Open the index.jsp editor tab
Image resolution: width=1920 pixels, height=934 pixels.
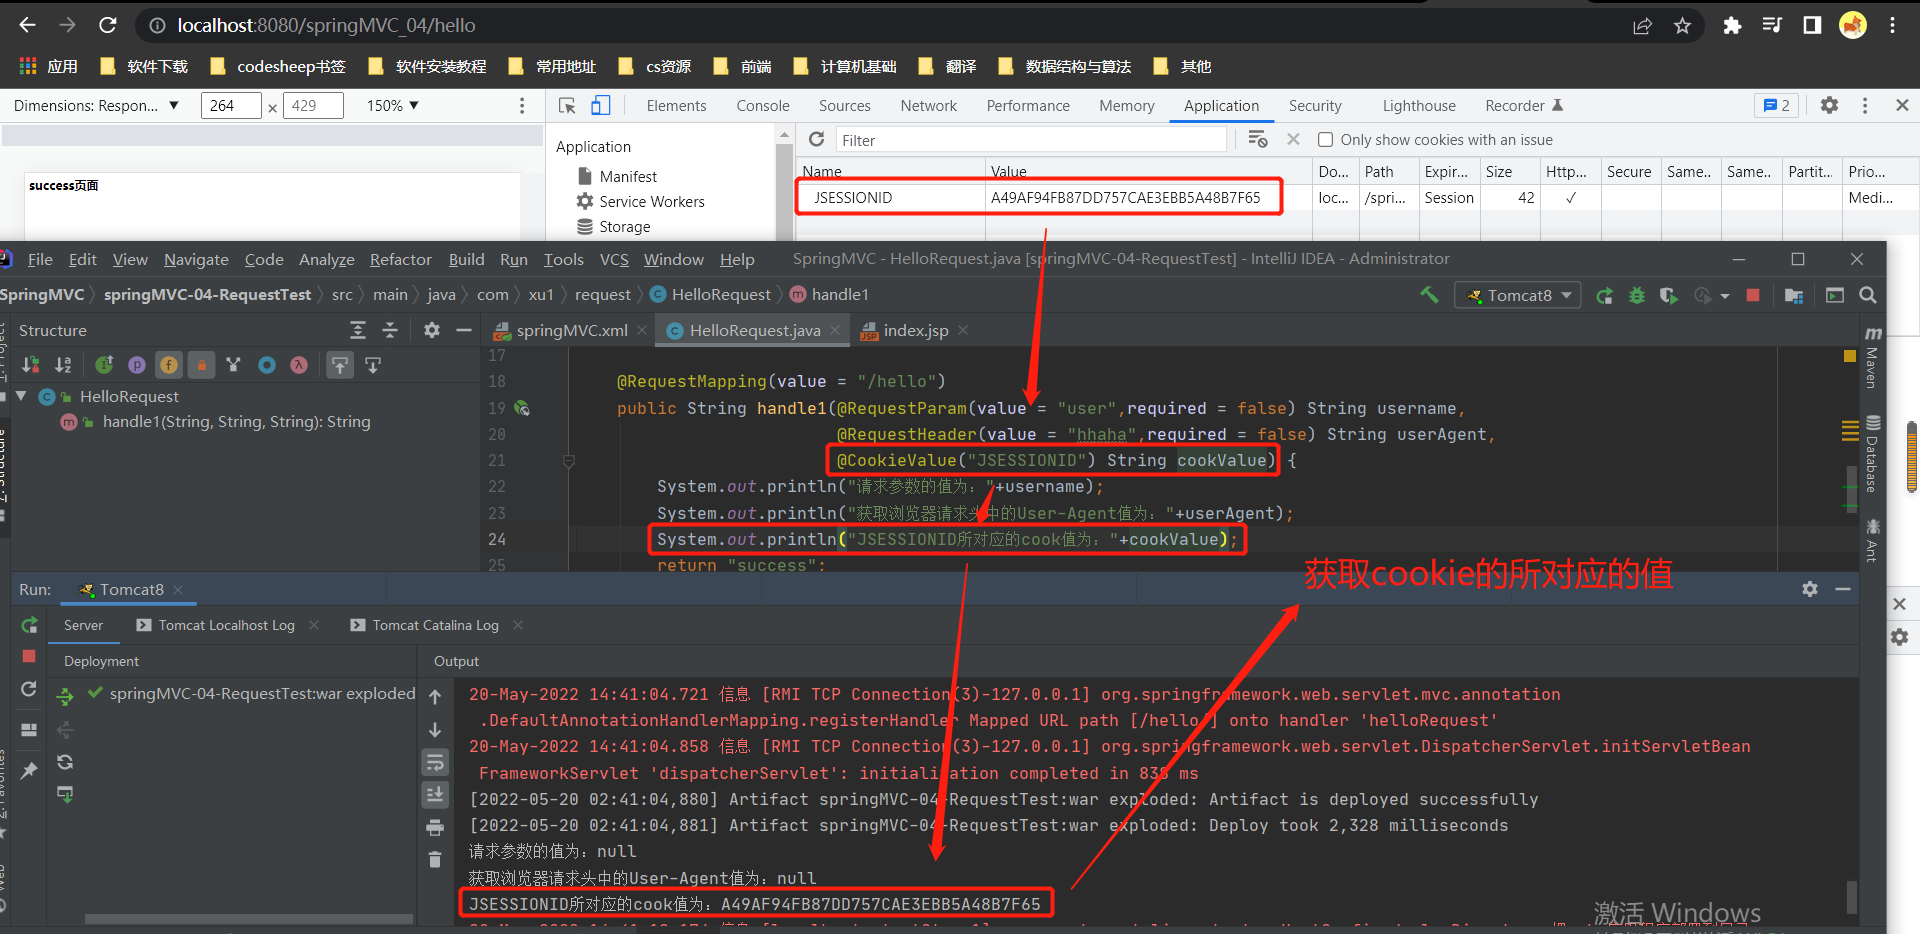(x=916, y=330)
